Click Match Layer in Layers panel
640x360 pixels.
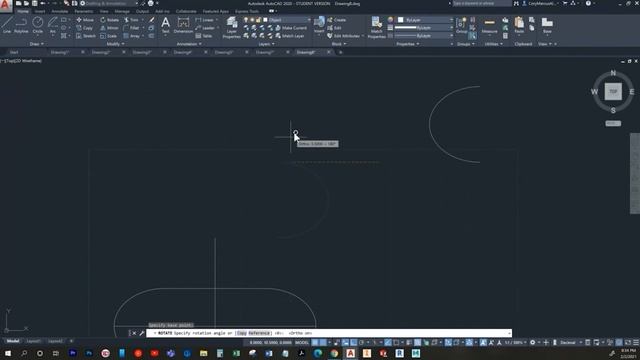[290, 36]
